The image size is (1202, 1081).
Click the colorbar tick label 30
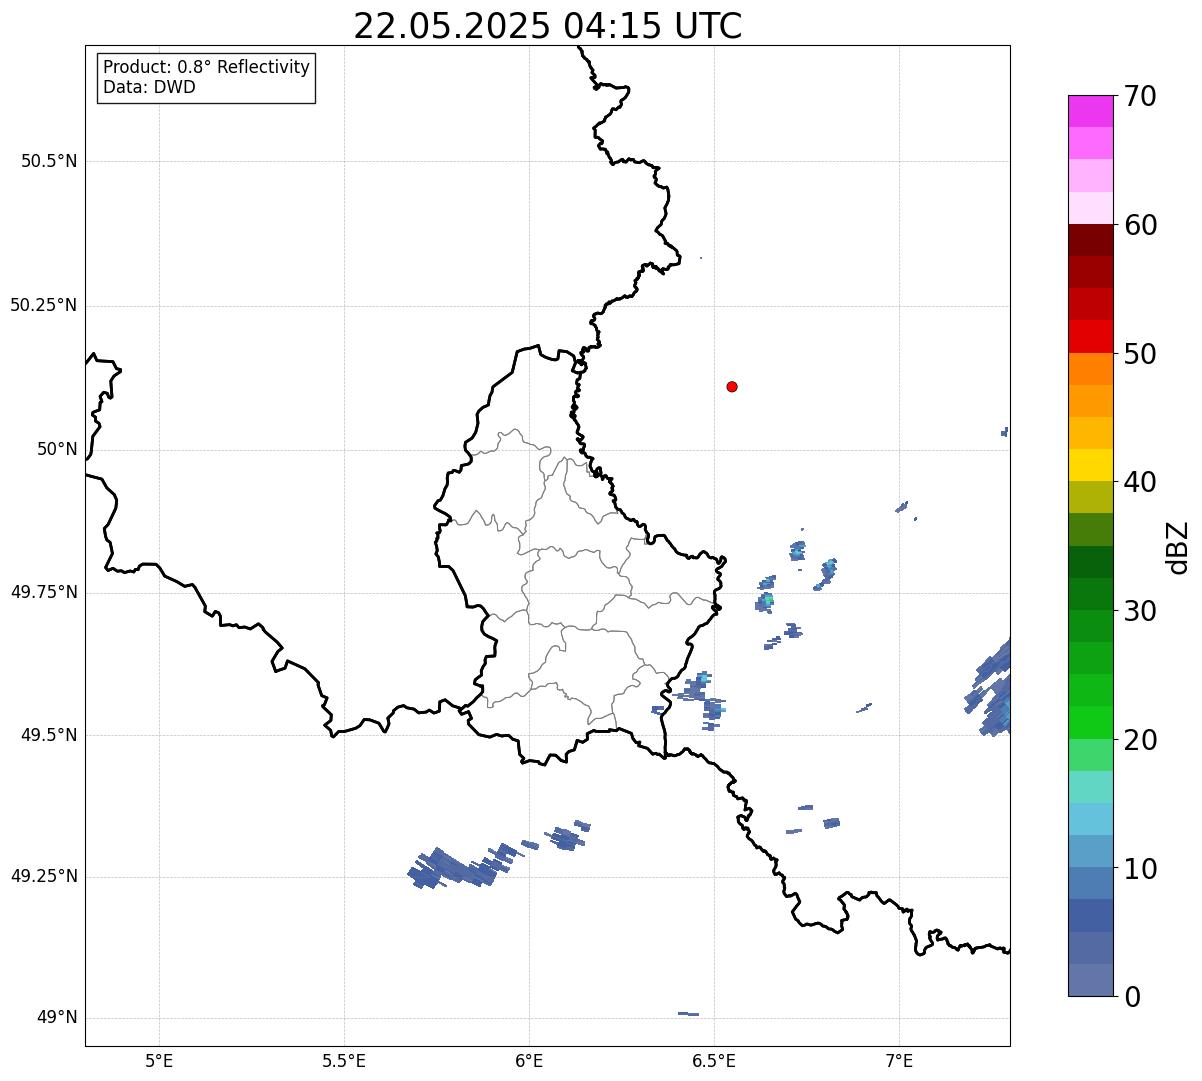(x=1140, y=611)
